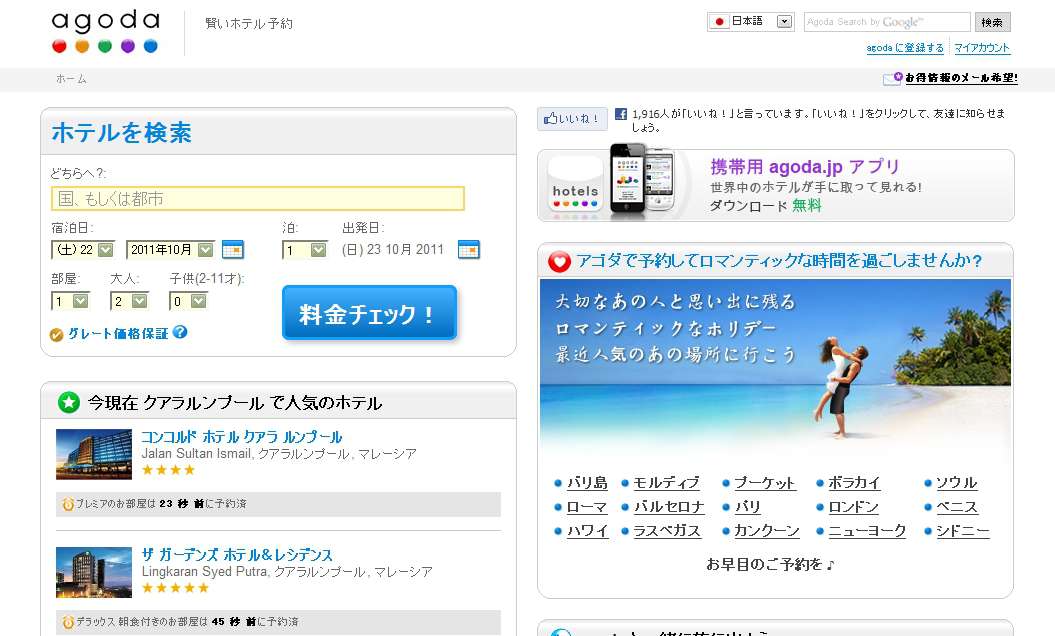1055x636 pixels.
Task: Open the check-in date calendar icon
Action: (x=233, y=250)
